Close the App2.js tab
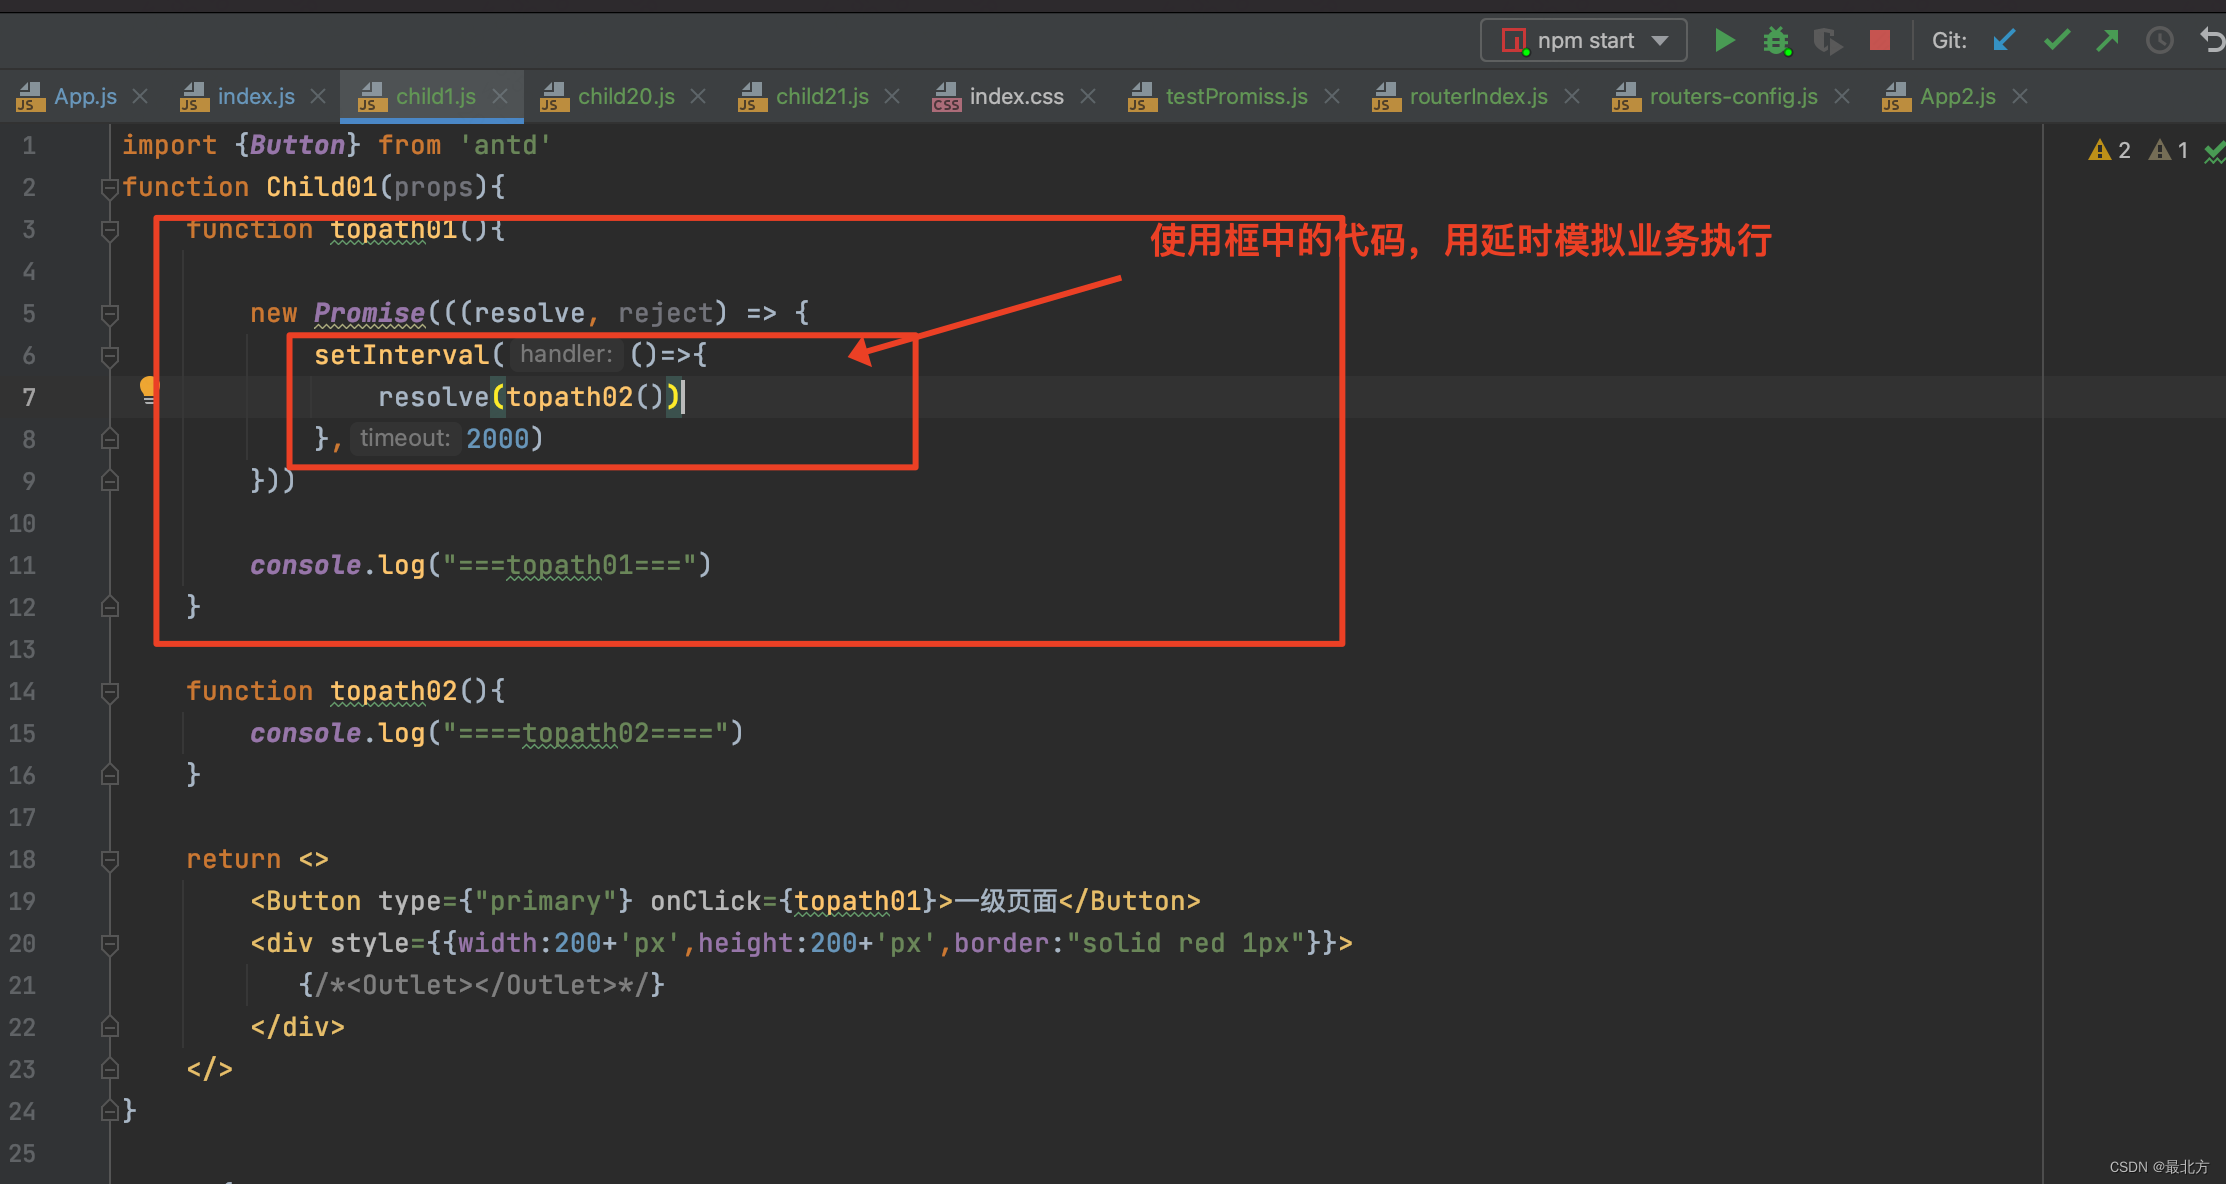The width and height of the screenshot is (2226, 1184). click(x=2020, y=96)
